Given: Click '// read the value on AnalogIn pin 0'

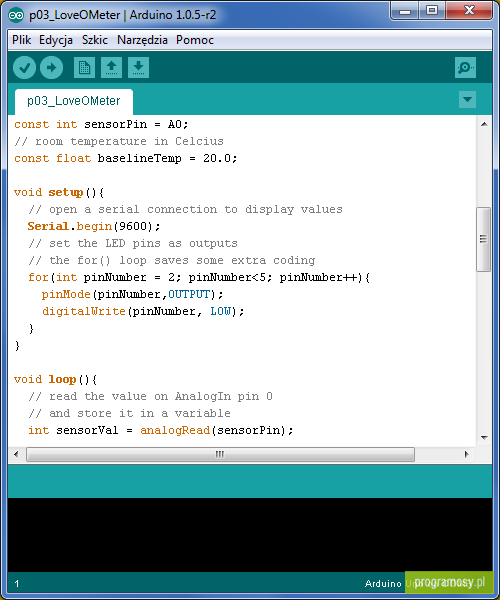Looking at the screenshot, I should click(151, 396).
